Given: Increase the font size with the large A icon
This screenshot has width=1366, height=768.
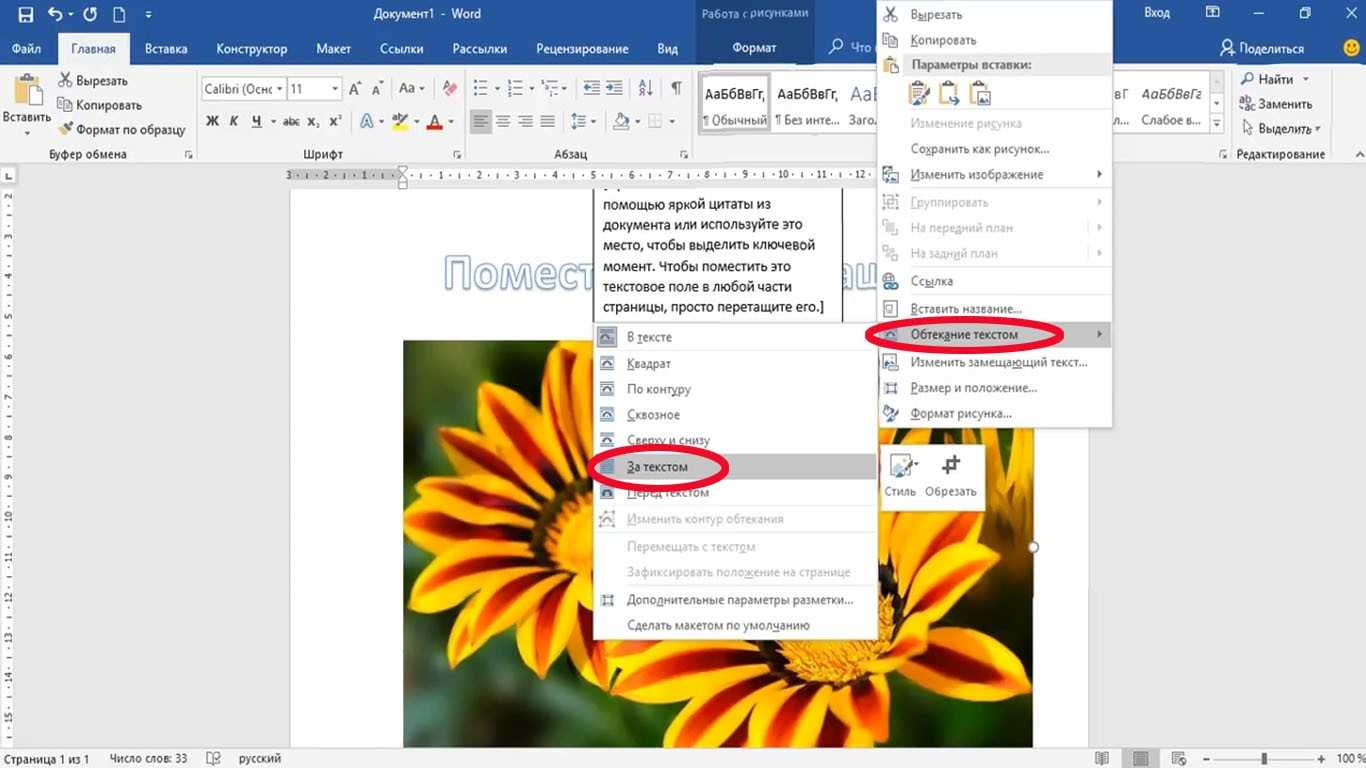Looking at the screenshot, I should [356, 89].
